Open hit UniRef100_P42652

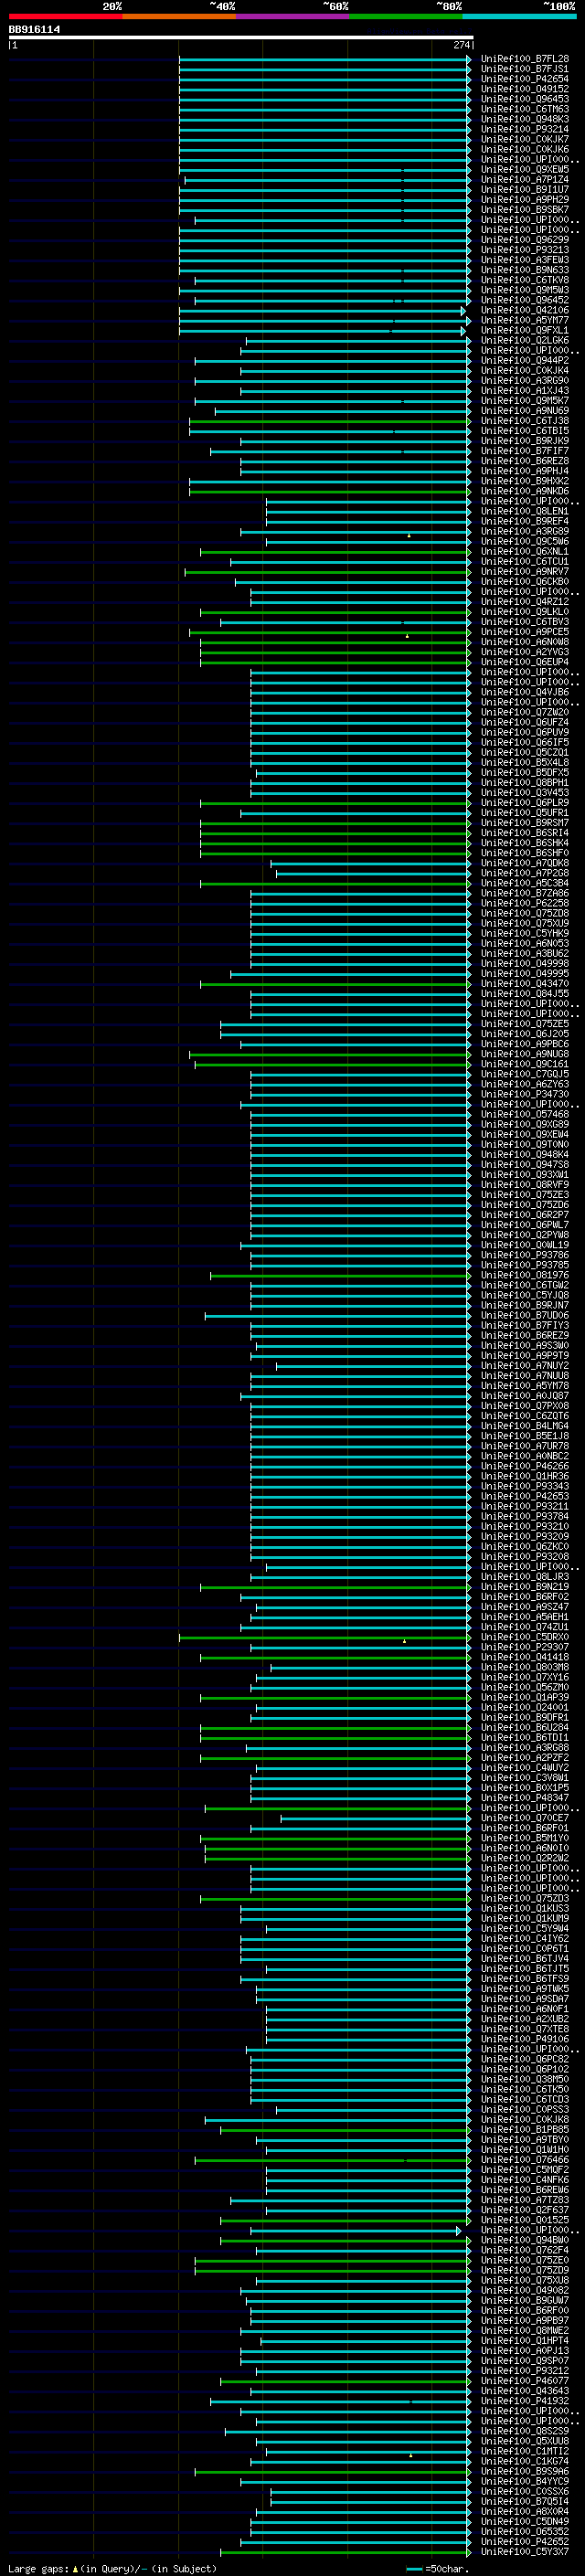coord(525,2542)
